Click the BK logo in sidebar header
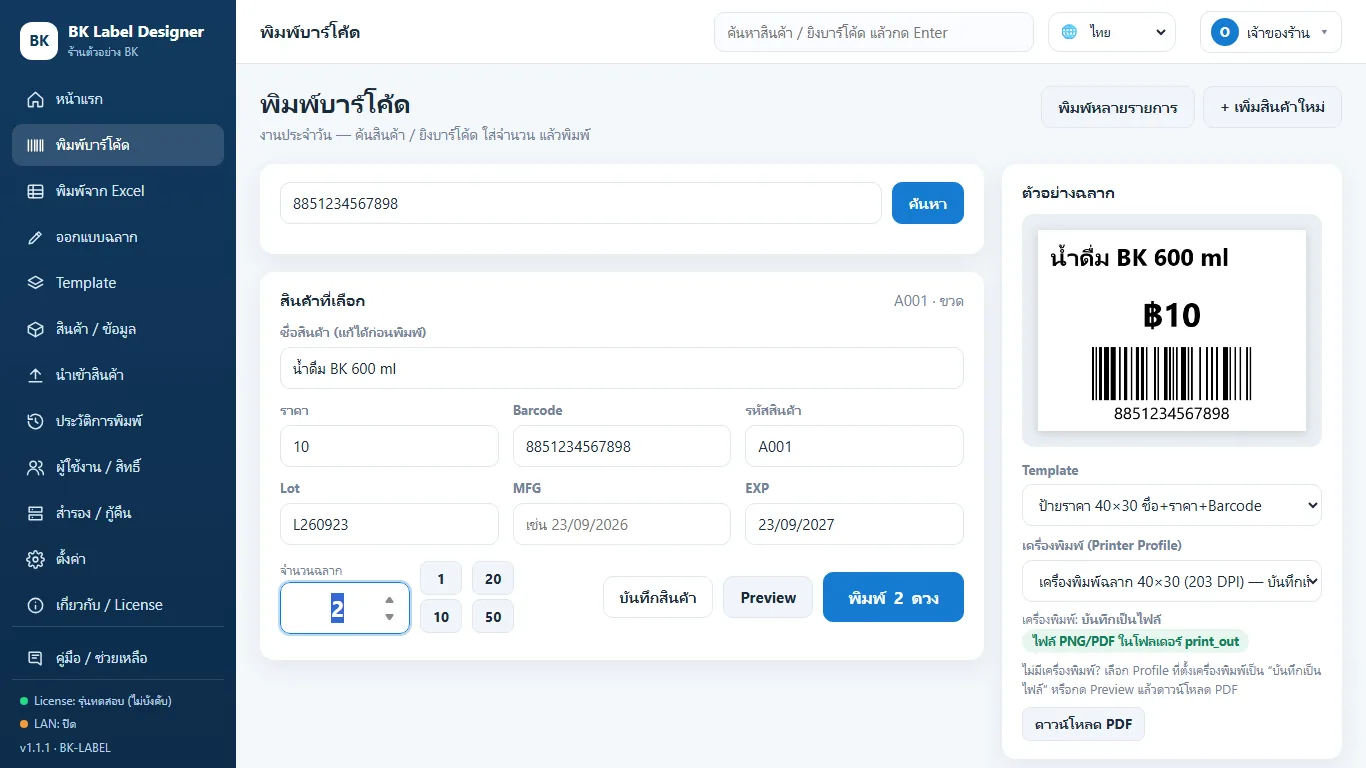 click(x=39, y=41)
